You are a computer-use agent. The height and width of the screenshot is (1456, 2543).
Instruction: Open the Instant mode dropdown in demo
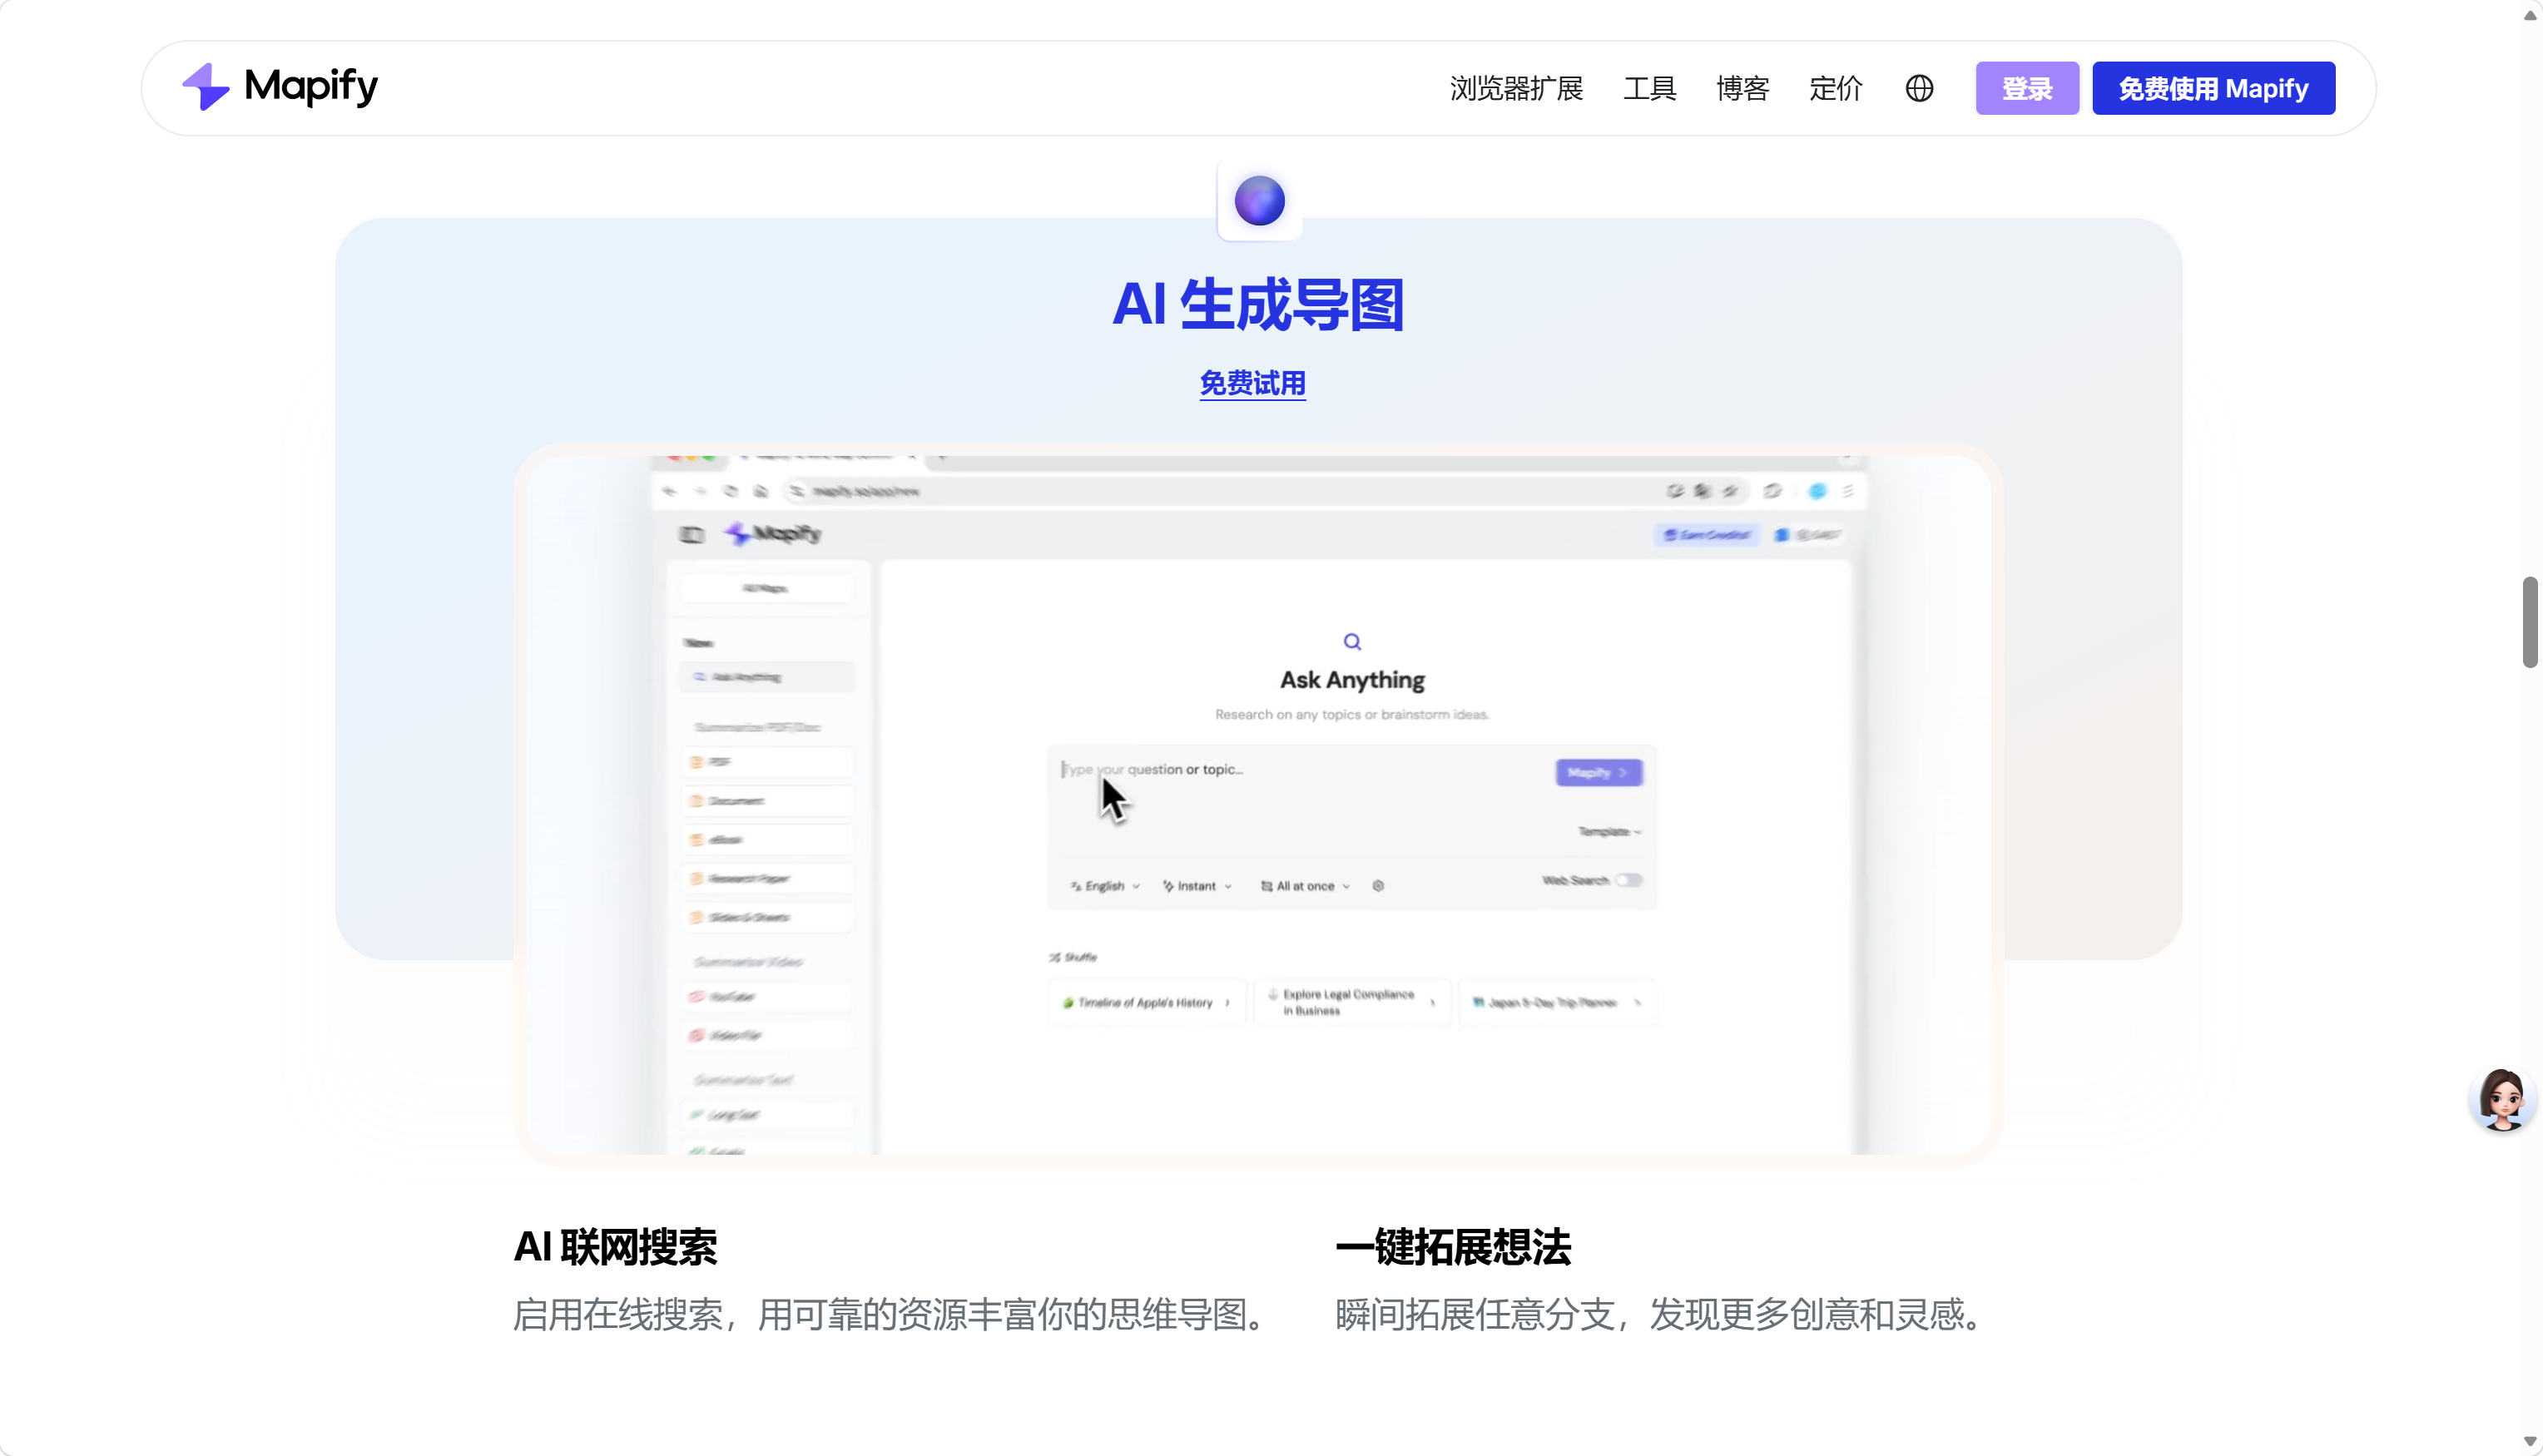point(1197,886)
